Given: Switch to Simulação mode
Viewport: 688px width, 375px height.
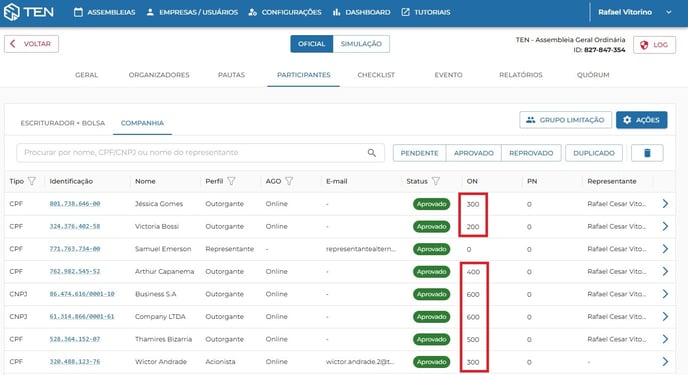Looking at the screenshot, I should point(361,44).
